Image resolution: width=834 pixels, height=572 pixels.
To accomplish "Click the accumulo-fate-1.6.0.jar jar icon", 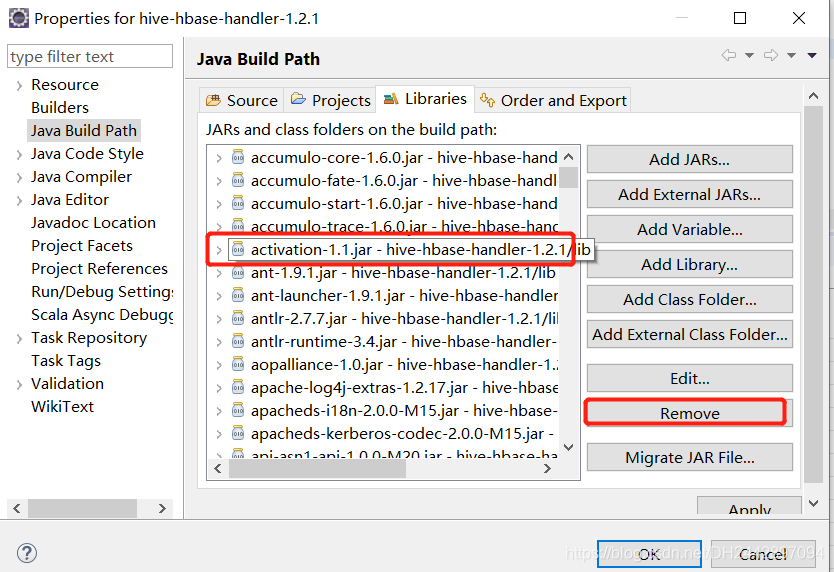I will tap(238, 180).
